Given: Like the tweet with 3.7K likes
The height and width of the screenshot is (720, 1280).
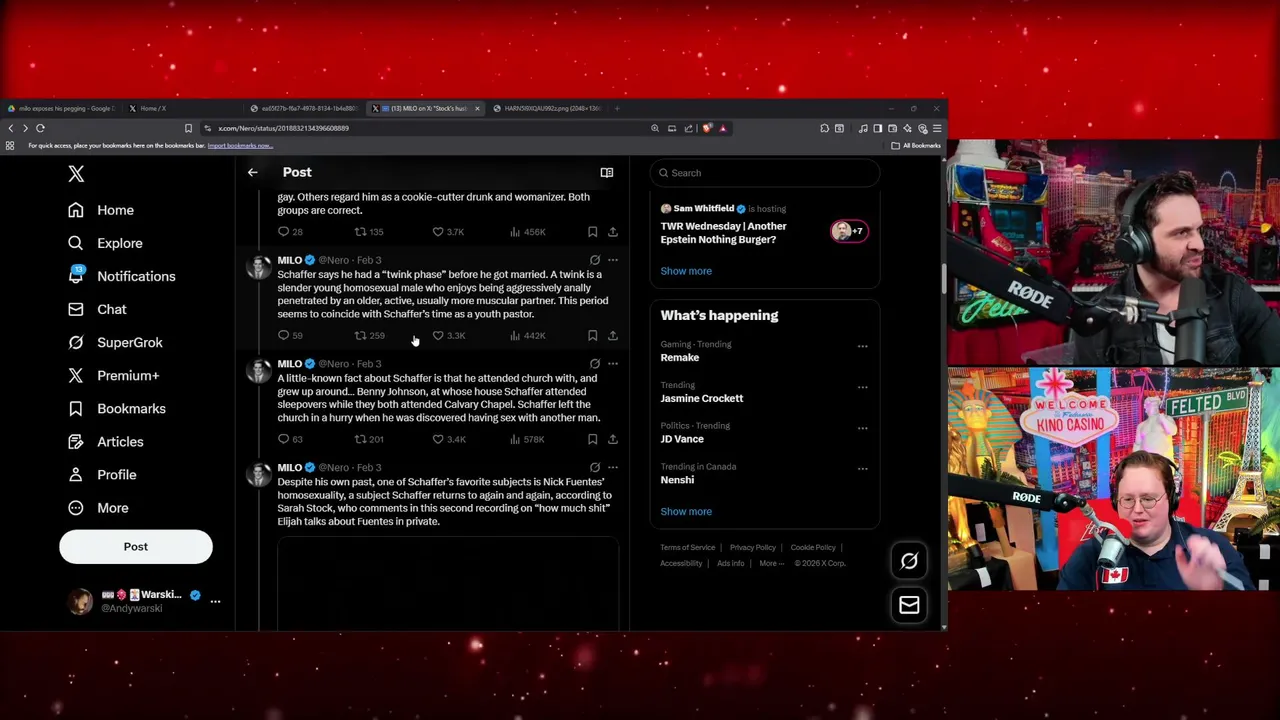Looking at the screenshot, I should (x=448, y=232).
